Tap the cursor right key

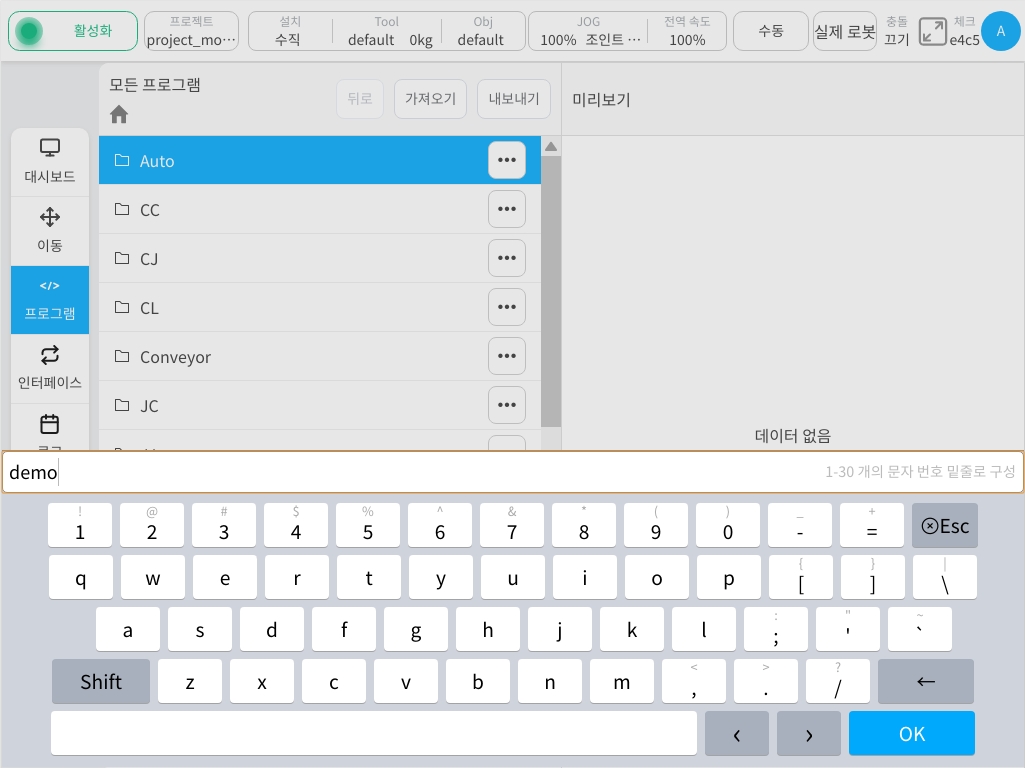(x=809, y=734)
